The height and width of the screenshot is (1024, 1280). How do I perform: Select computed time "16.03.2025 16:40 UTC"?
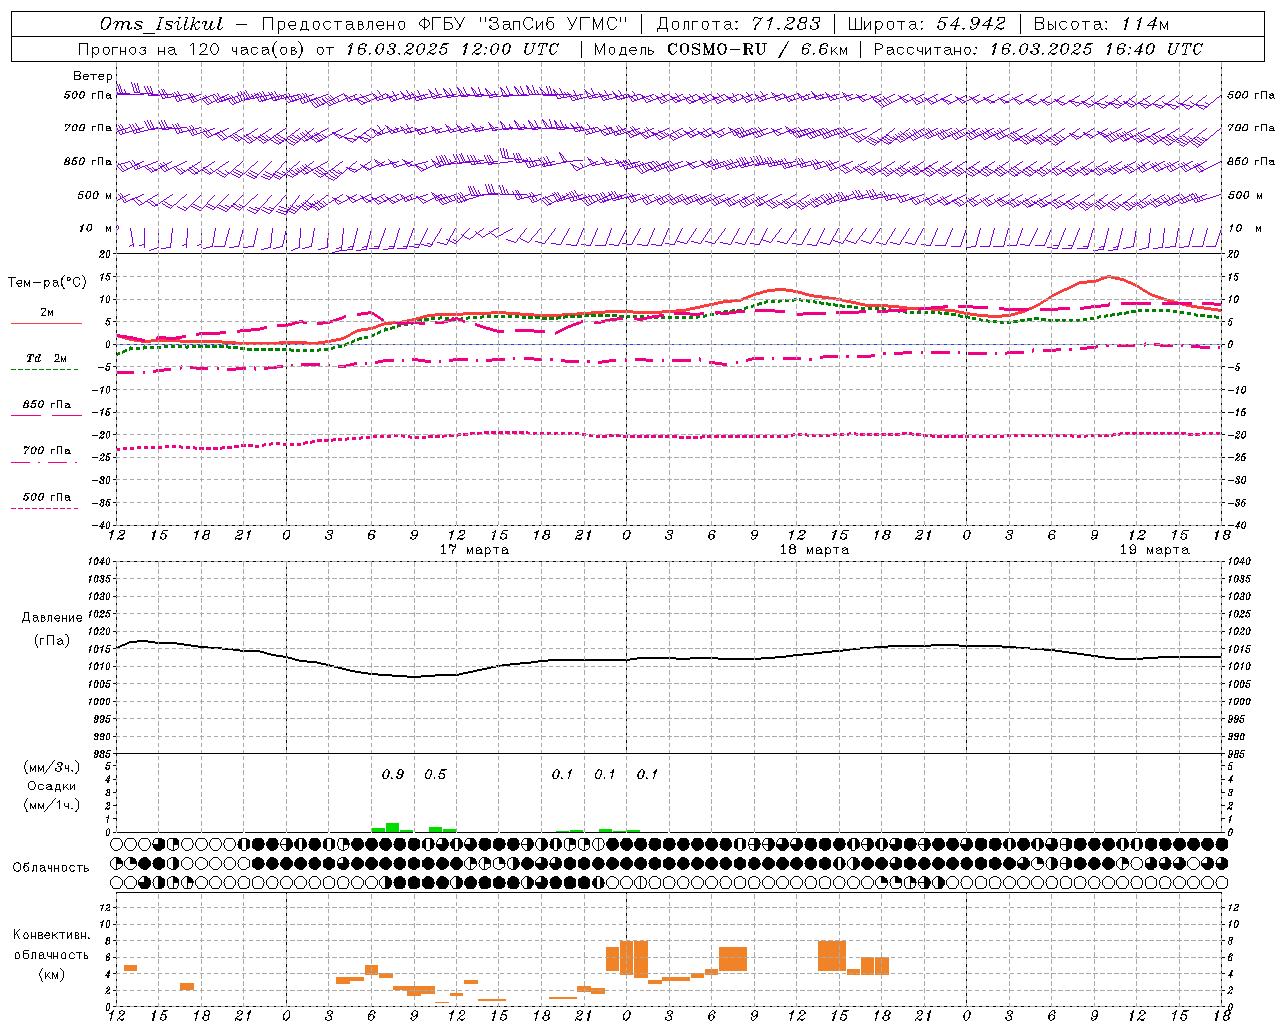click(x=1095, y=49)
